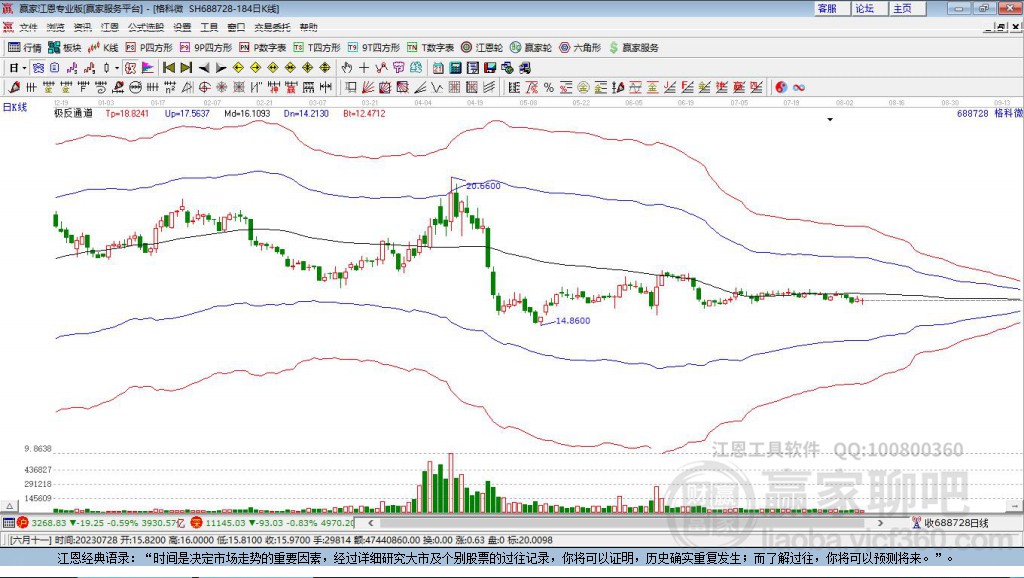Click the 14.8600 low price label
This screenshot has width=1024, height=578.
click(x=573, y=321)
